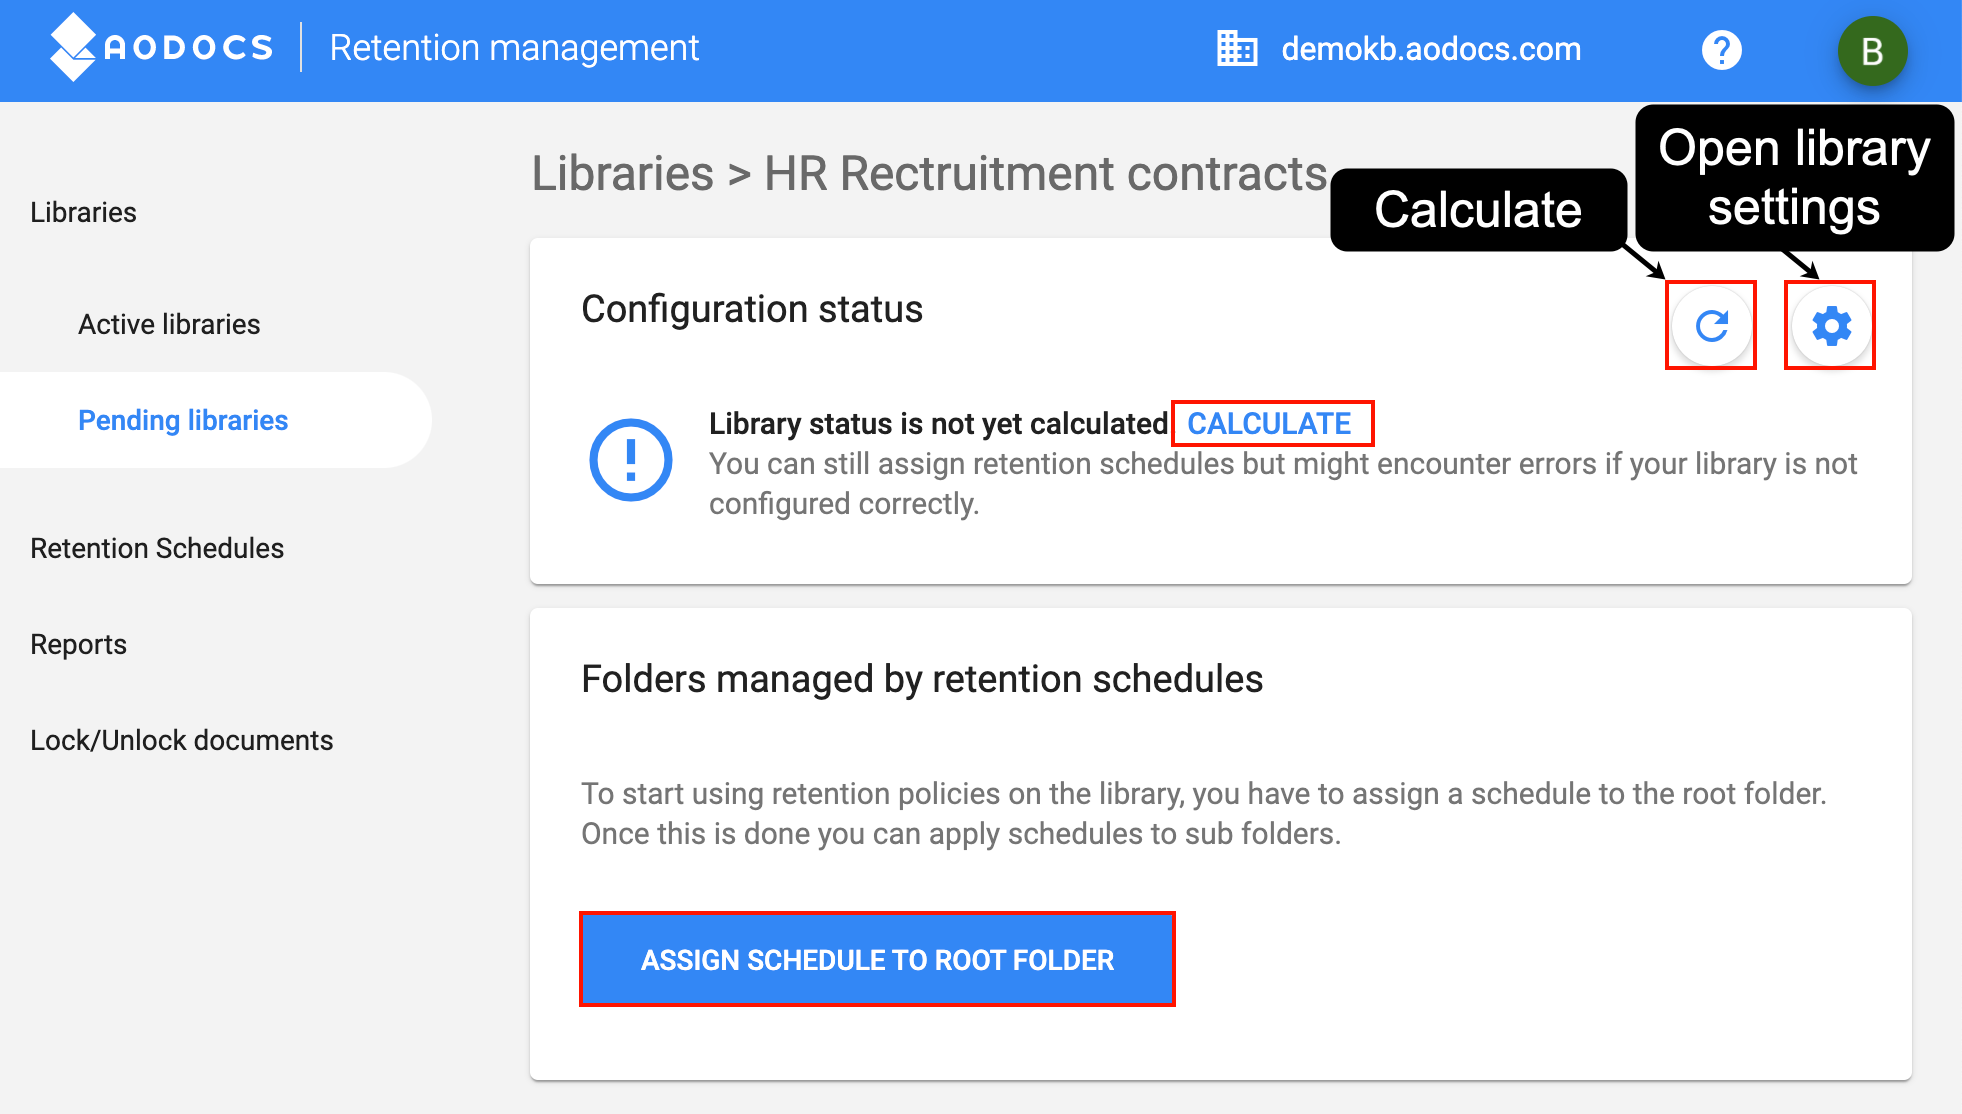The height and width of the screenshot is (1114, 1962).
Task: Click the demokb.aodocs.com domain label
Action: [x=1431, y=49]
